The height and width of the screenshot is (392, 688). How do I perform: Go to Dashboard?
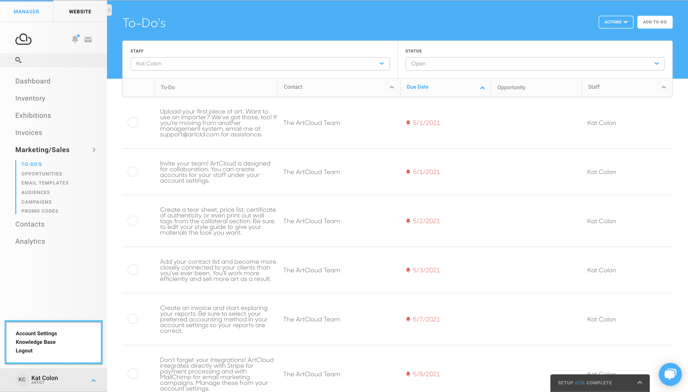[x=33, y=81]
